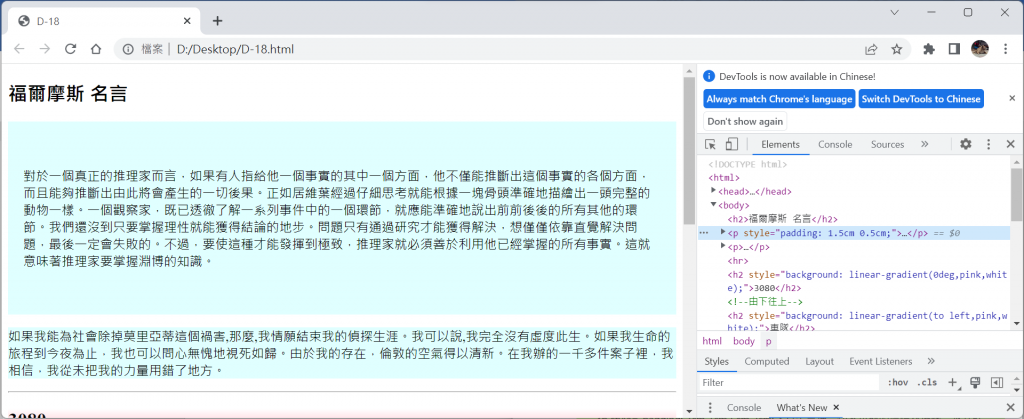Screen dimensions: 1024x419
Task: Toggle the browser side panel
Action: pos(953,49)
